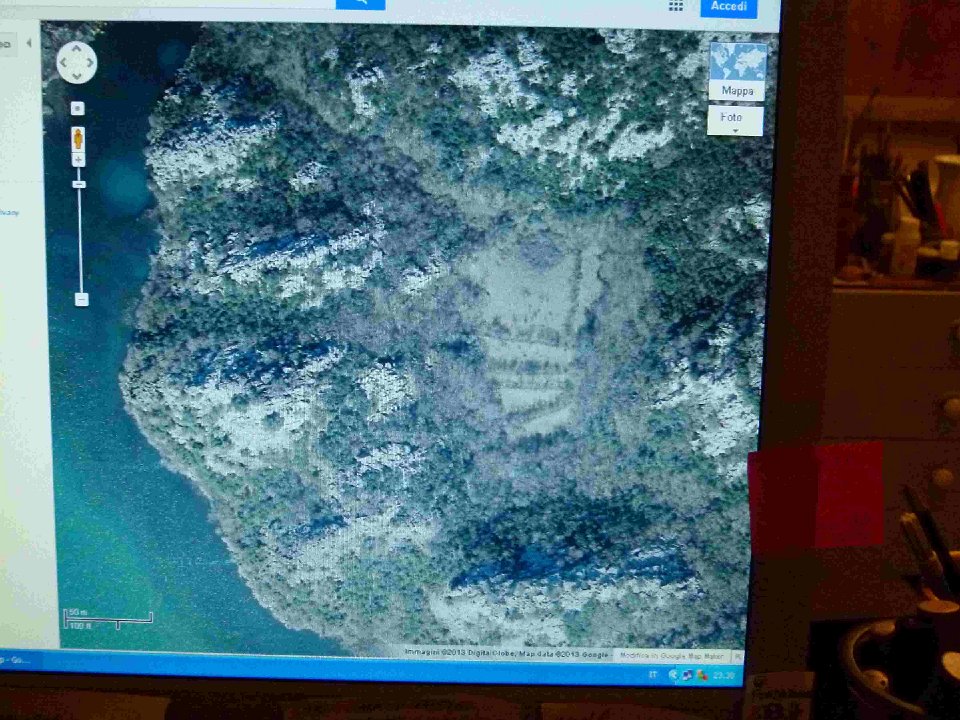Open the Foto dropdown
Viewport: 960px width, 720px height.
(x=735, y=121)
